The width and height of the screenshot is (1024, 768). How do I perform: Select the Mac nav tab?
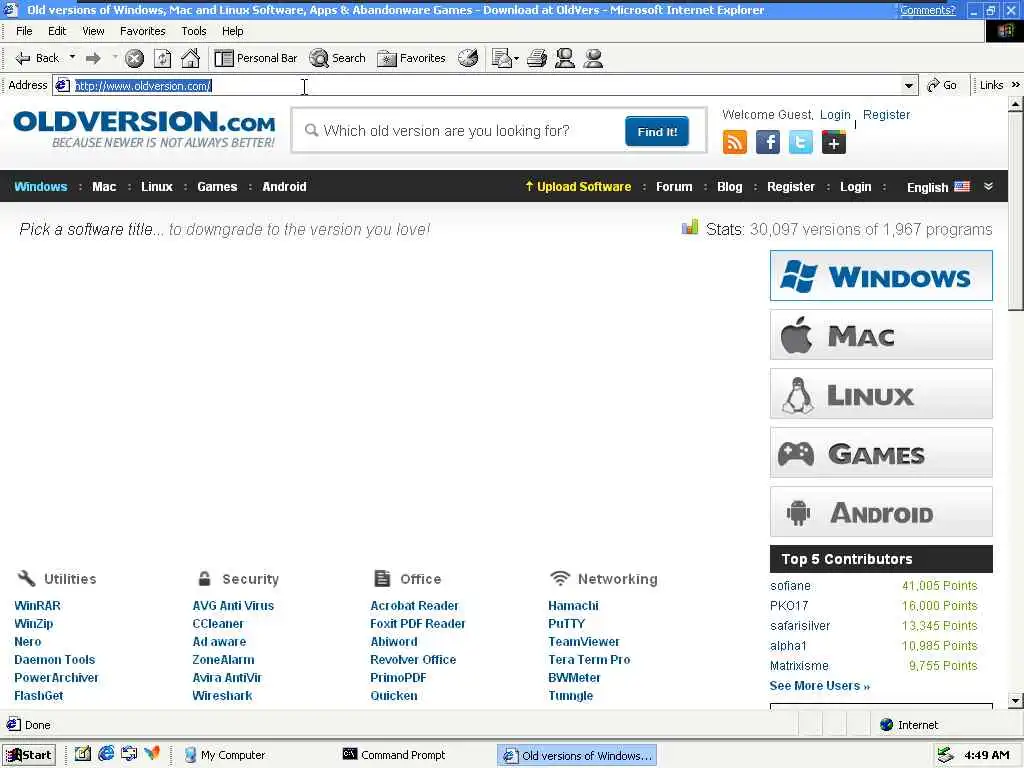click(104, 187)
